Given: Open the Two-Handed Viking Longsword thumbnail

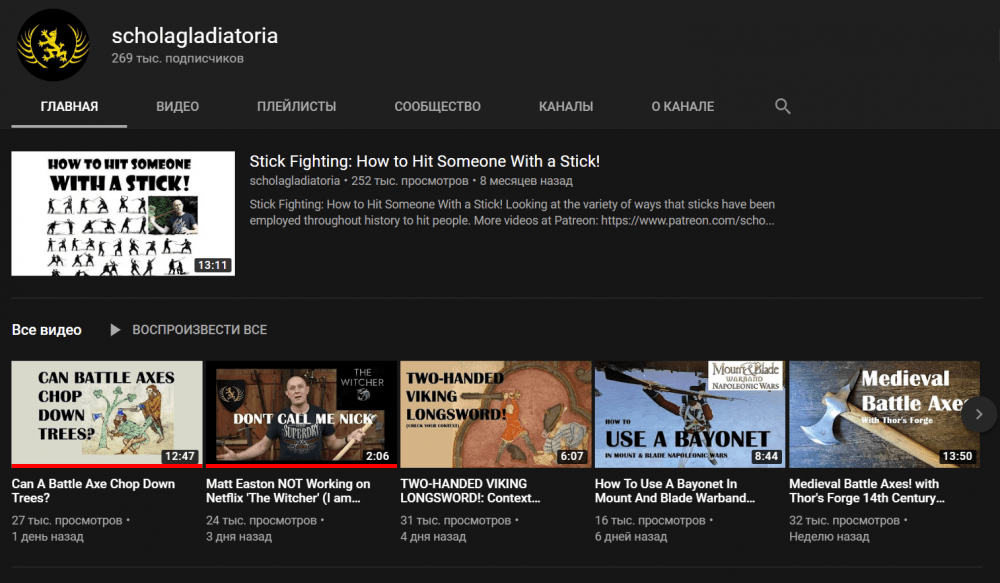Looking at the screenshot, I should (495, 413).
